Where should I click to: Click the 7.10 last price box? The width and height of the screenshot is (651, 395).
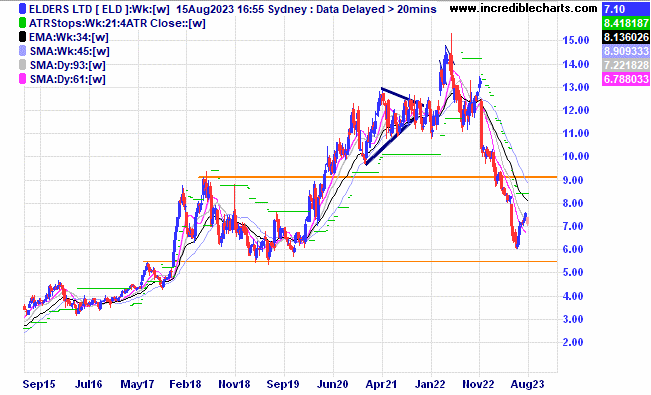[626, 9]
